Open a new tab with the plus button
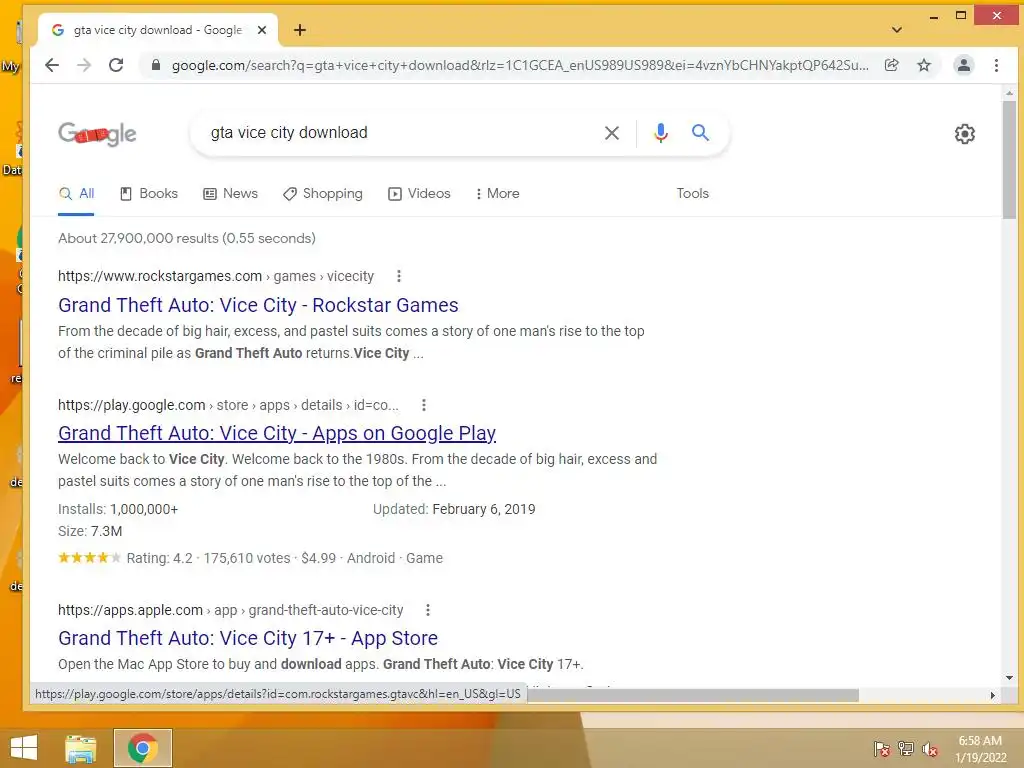The width and height of the screenshot is (1024, 768). [300, 30]
